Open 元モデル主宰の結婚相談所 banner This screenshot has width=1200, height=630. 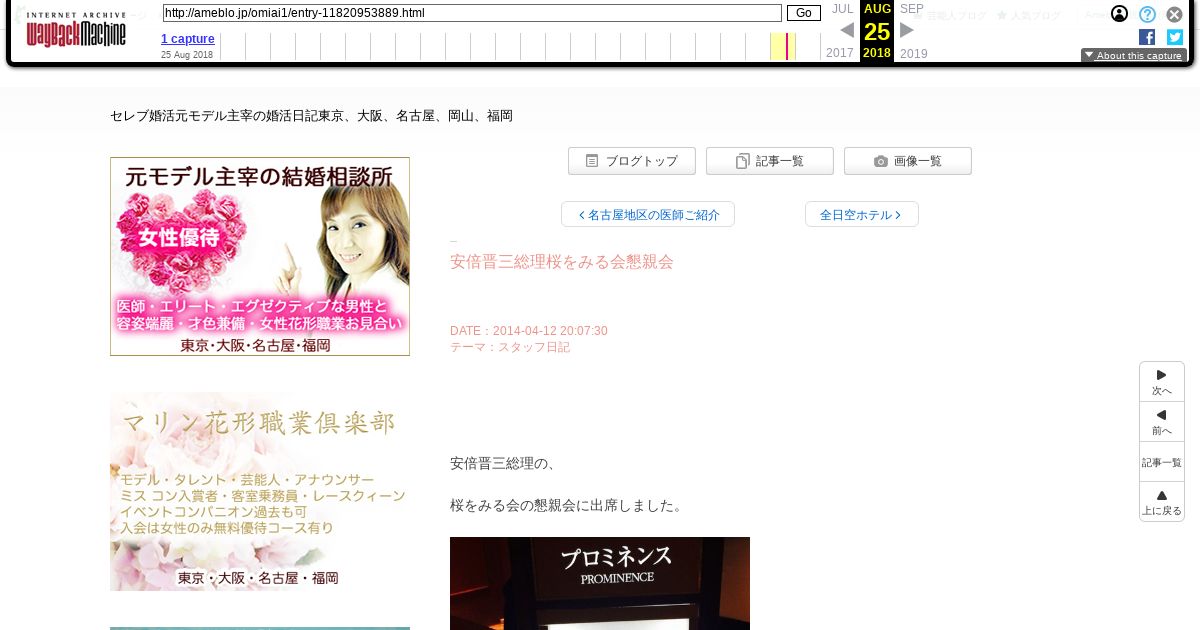coord(260,256)
